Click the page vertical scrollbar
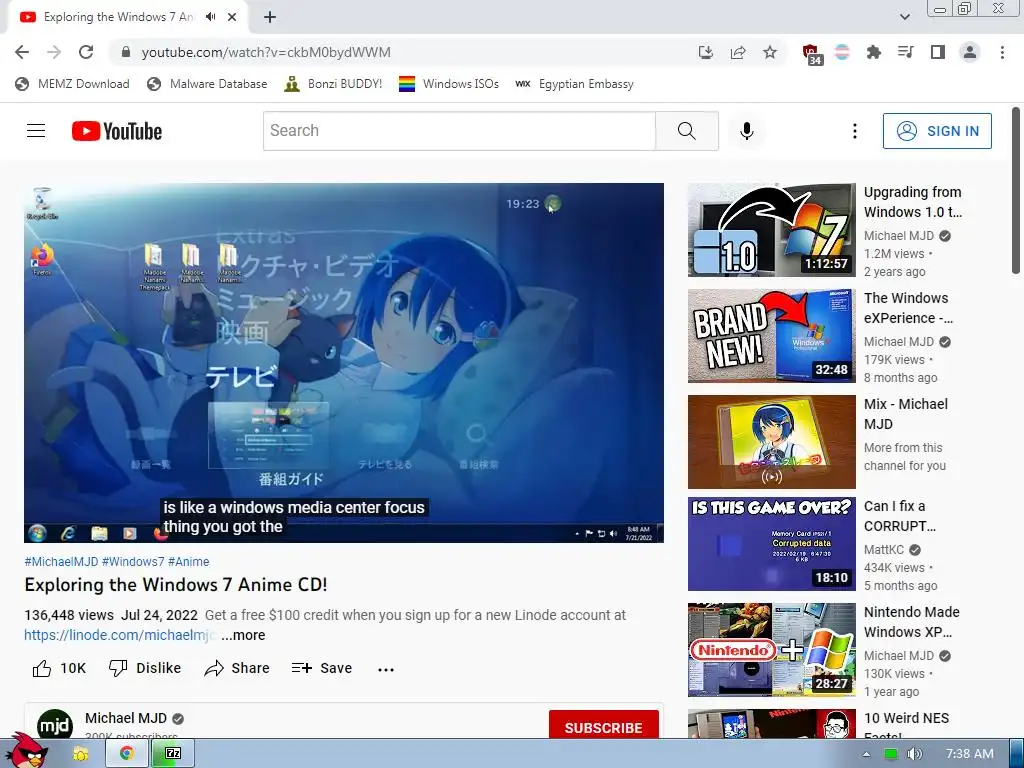 [1016, 191]
